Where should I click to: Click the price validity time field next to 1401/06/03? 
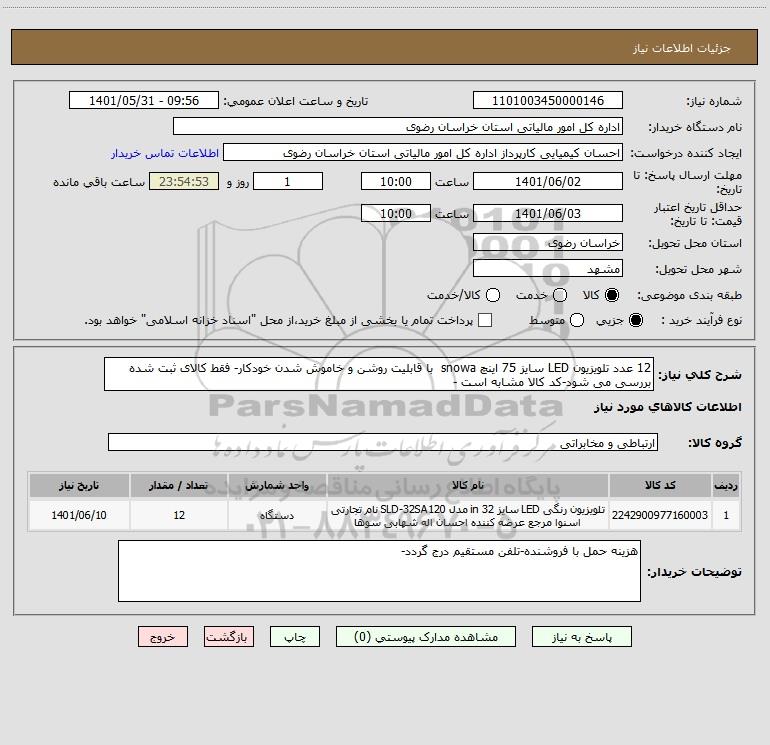click(x=396, y=214)
